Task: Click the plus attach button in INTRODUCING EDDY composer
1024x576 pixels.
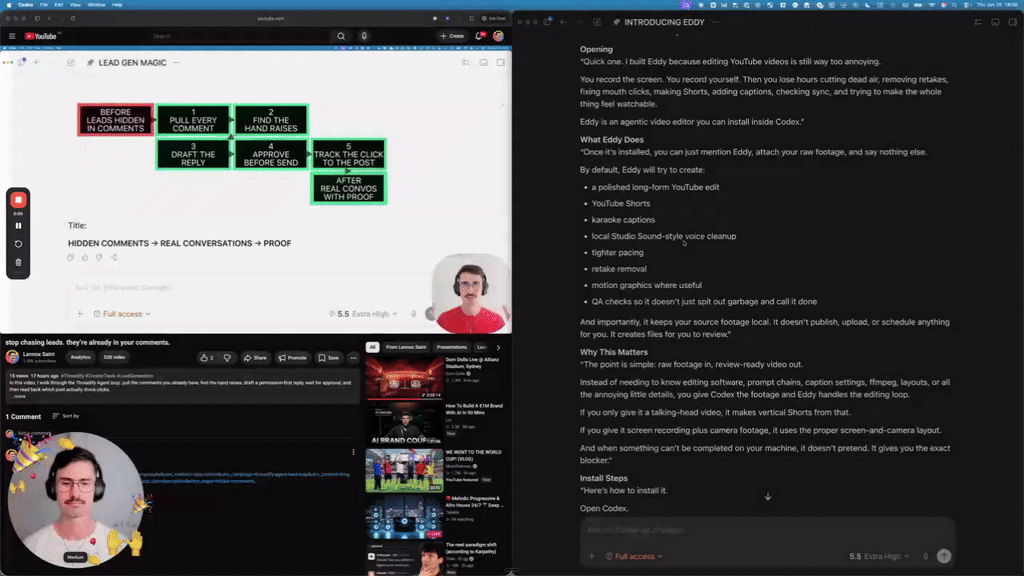Action: coord(592,556)
